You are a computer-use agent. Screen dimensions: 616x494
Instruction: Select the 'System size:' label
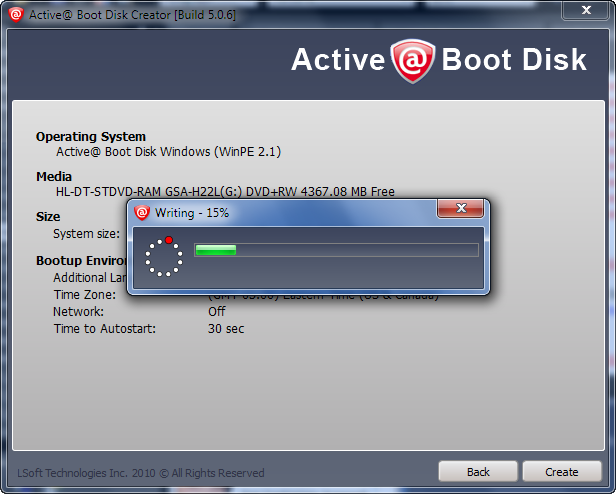(86, 233)
